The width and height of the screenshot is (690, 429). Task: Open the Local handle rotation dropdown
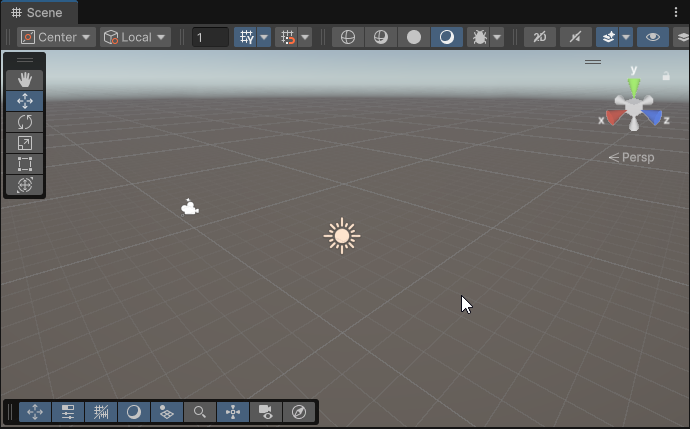pos(136,37)
